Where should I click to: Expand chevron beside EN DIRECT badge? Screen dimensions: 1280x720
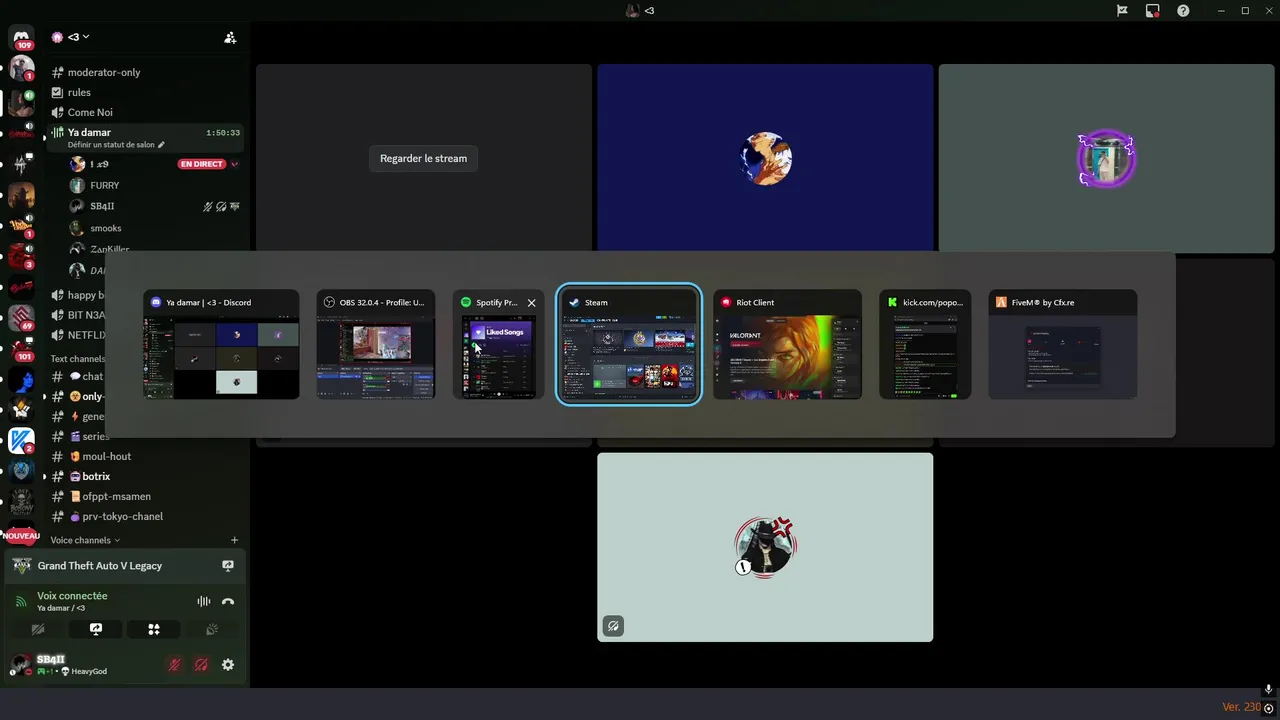coord(235,164)
